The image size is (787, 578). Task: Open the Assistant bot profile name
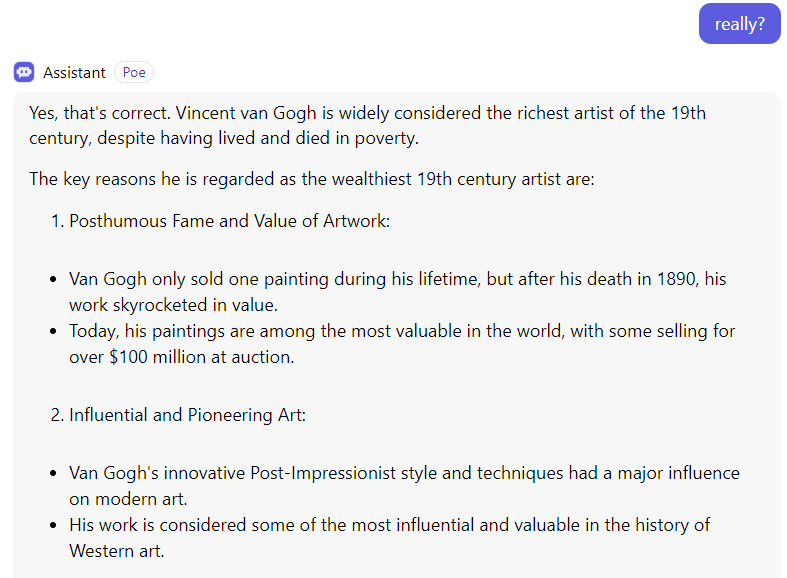[x=74, y=72]
